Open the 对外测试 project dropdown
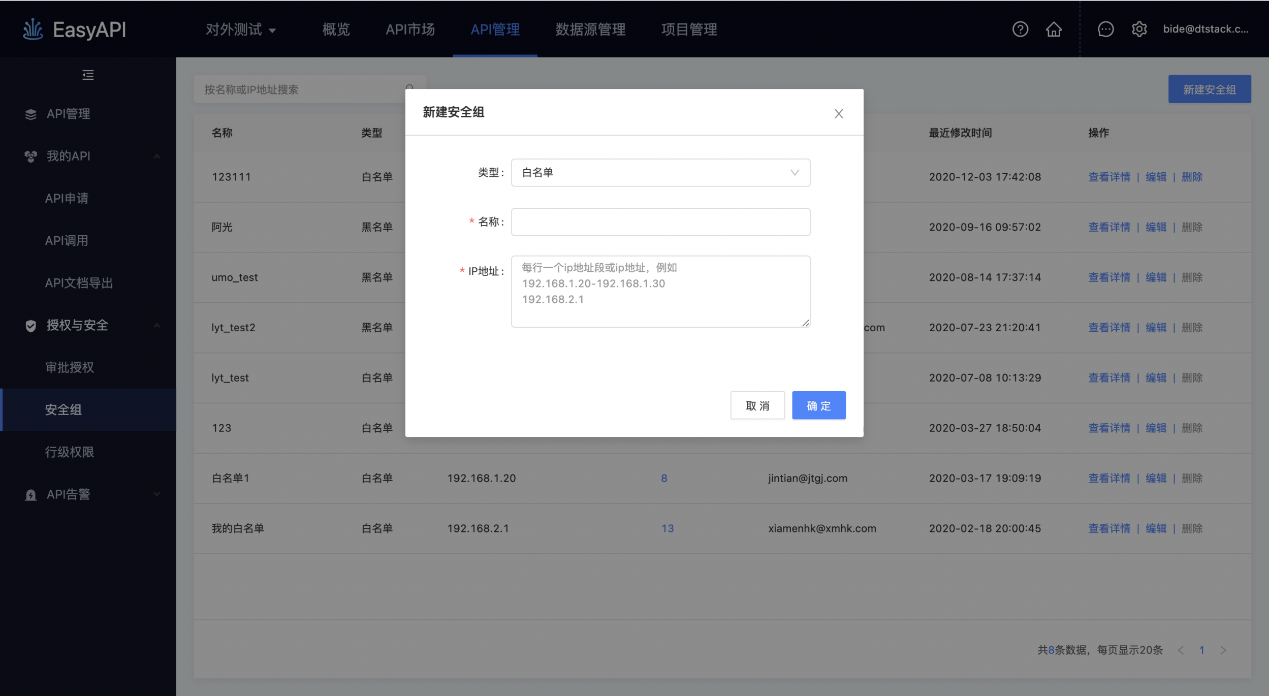The width and height of the screenshot is (1269, 696). [x=241, y=29]
